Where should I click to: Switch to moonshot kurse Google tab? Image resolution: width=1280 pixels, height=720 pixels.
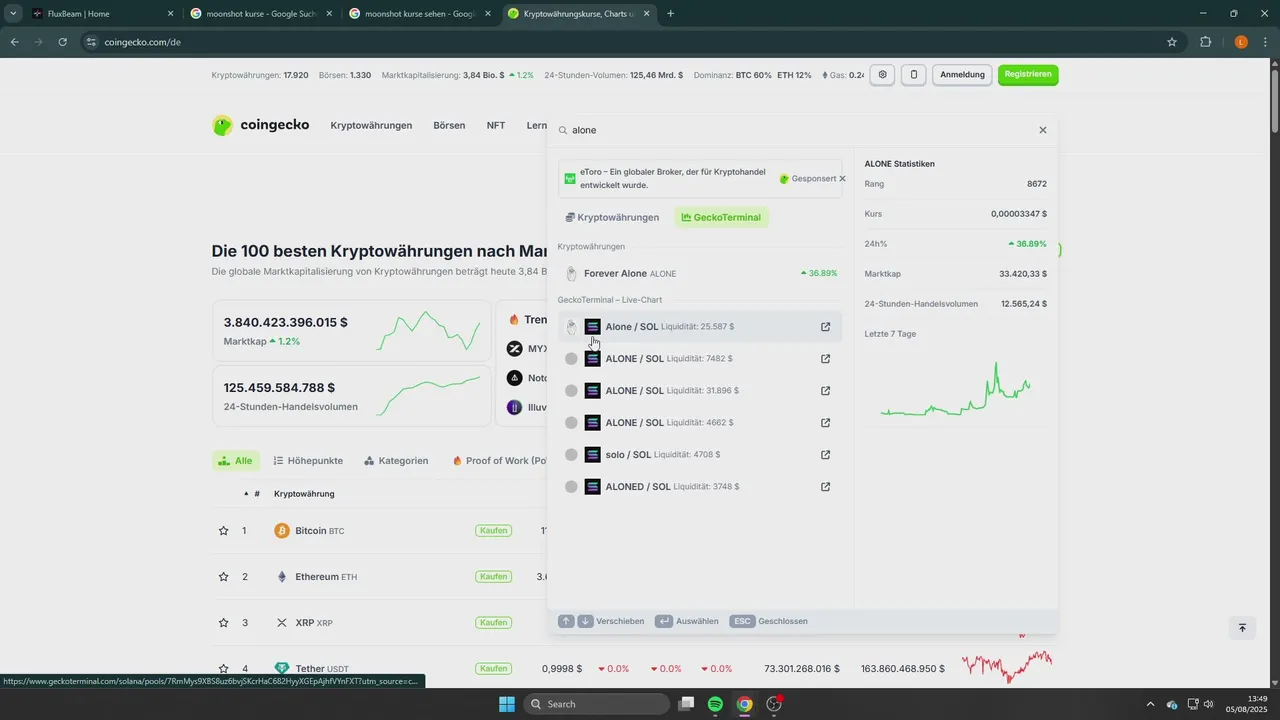pyautogui.click(x=262, y=14)
